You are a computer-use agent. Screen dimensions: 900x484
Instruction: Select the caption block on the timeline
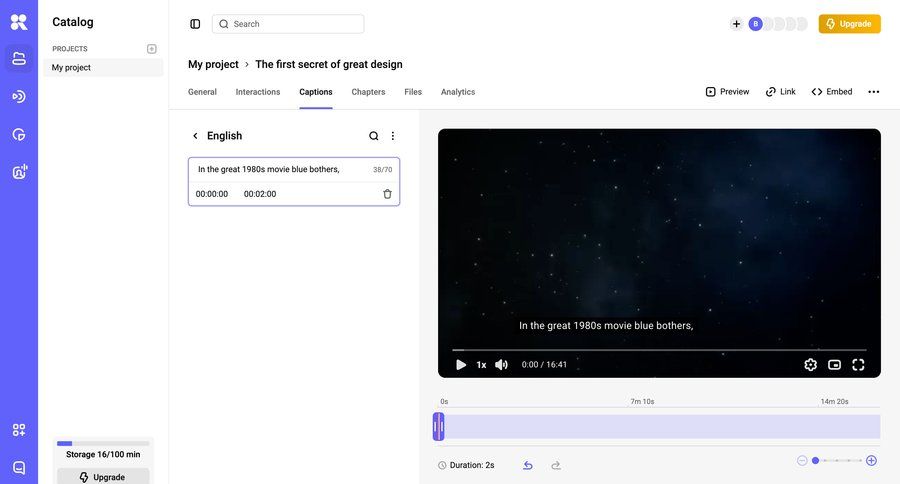pyautogui.click(x=439, y=427)
